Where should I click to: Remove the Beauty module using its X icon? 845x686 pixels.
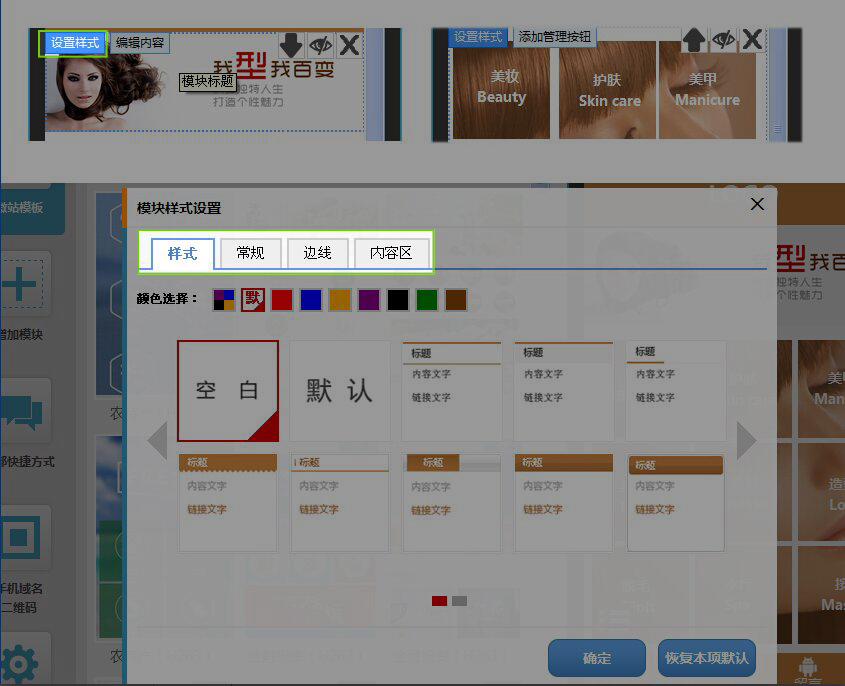point(752,40)
